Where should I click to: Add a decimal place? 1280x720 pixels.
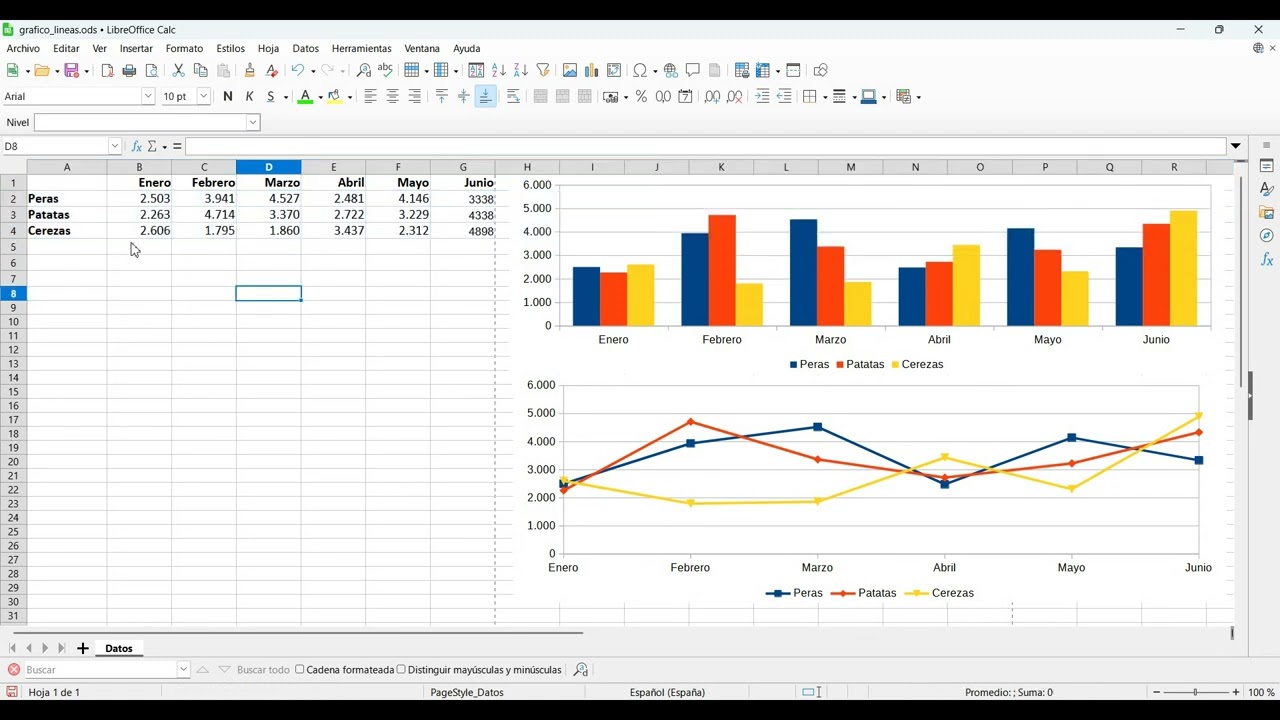pyautogui.click(x=712, y=96)
